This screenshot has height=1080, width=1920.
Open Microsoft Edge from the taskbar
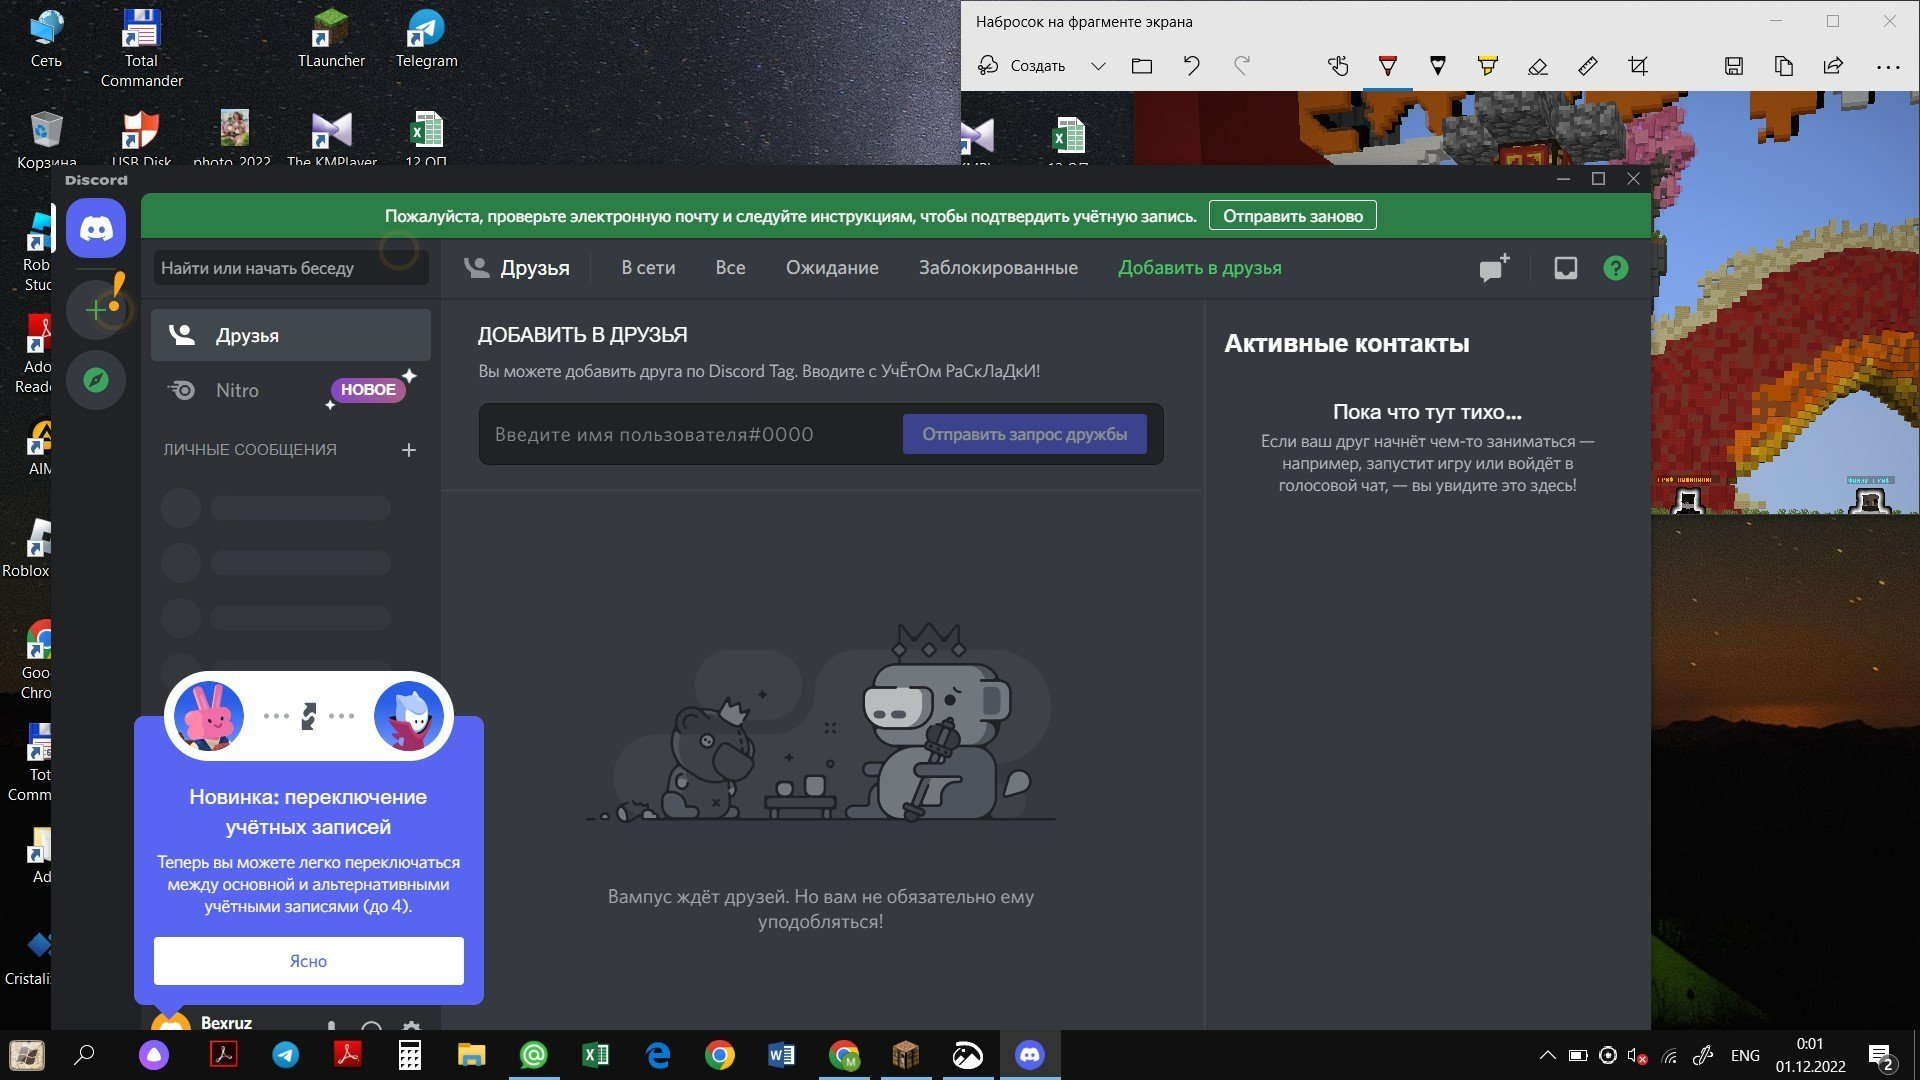tap(658, 1055)
